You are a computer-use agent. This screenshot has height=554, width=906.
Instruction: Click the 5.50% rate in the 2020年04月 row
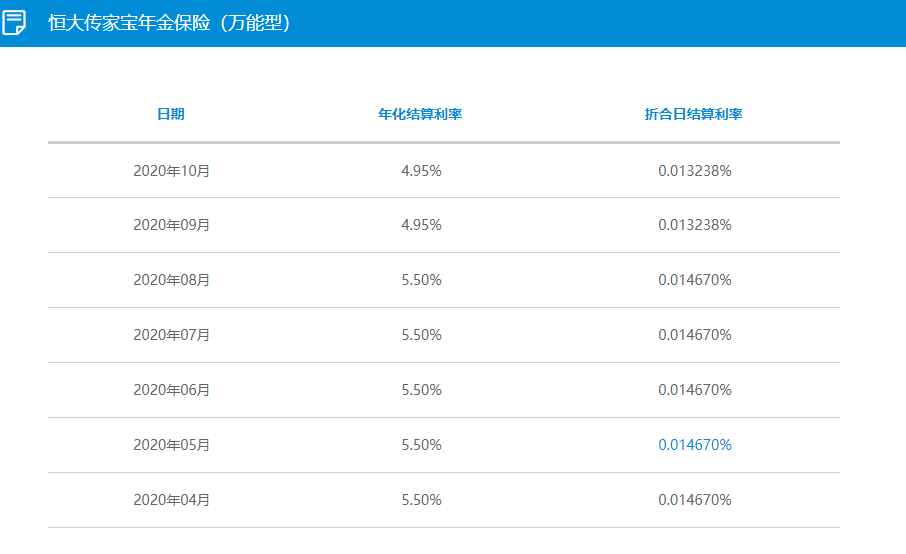point(421,500)
